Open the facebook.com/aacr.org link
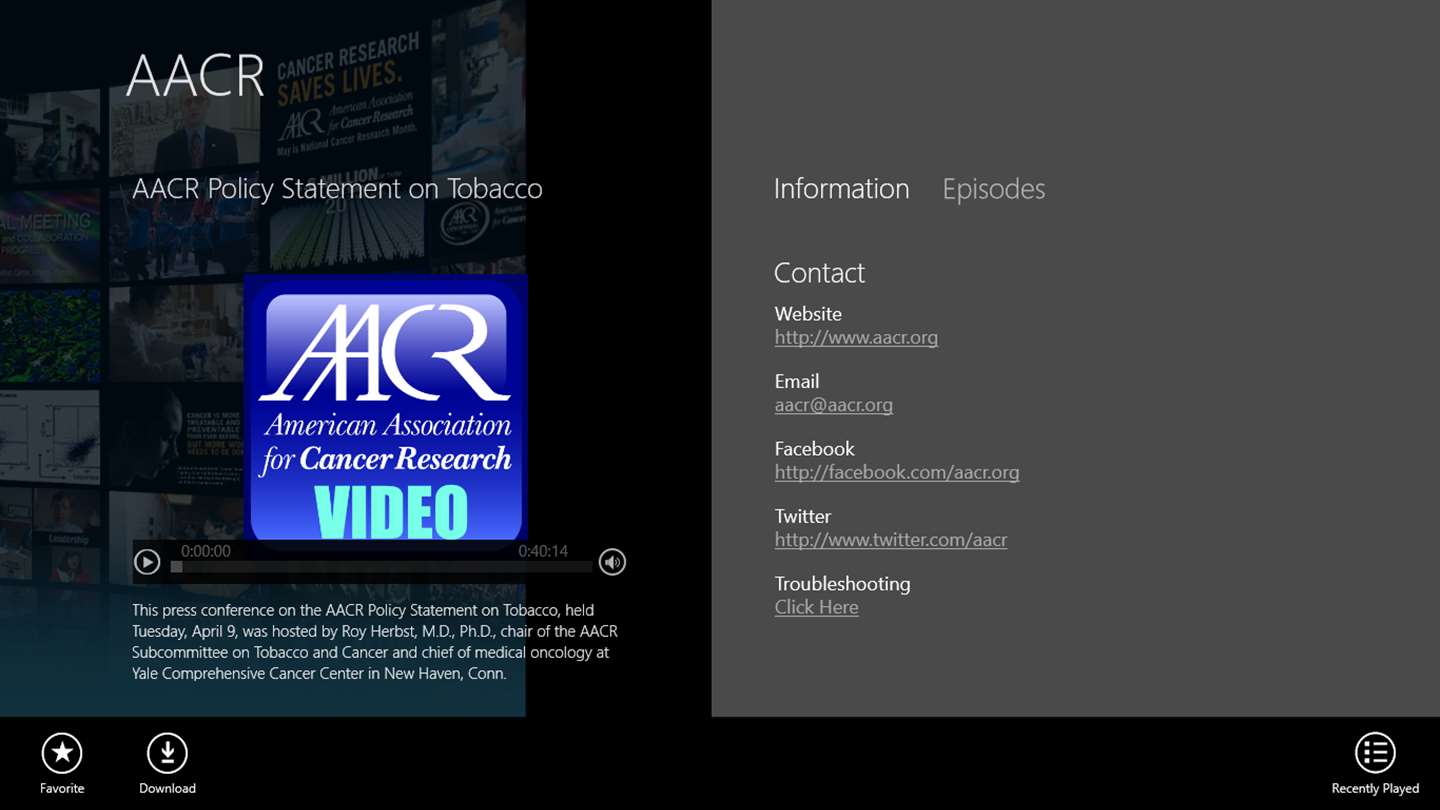1440x810 pixels. coord(897,472)
